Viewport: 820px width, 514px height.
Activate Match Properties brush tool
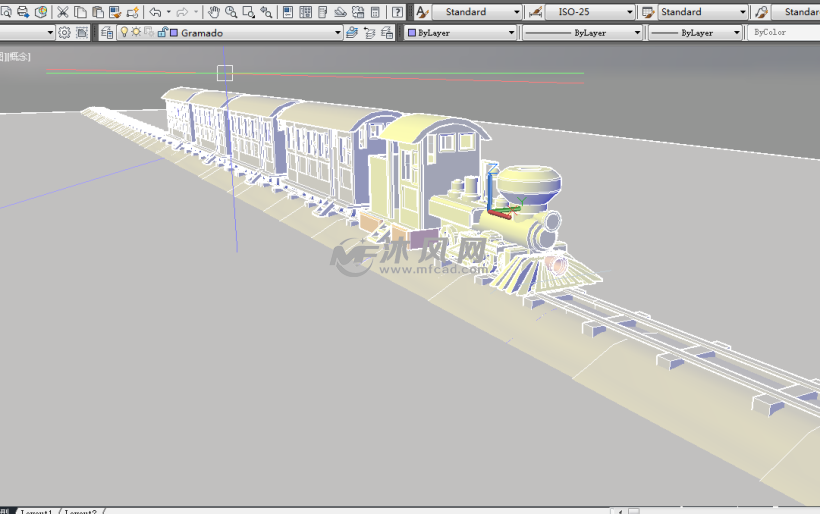(115, 12)
